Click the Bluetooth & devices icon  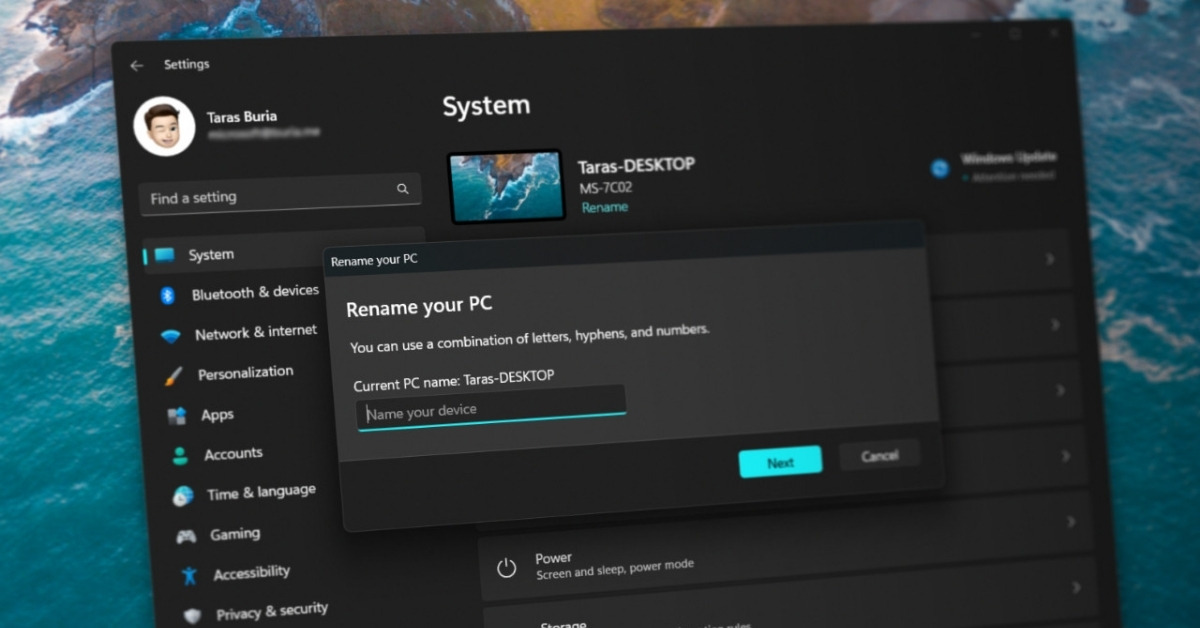pos(168,296)
